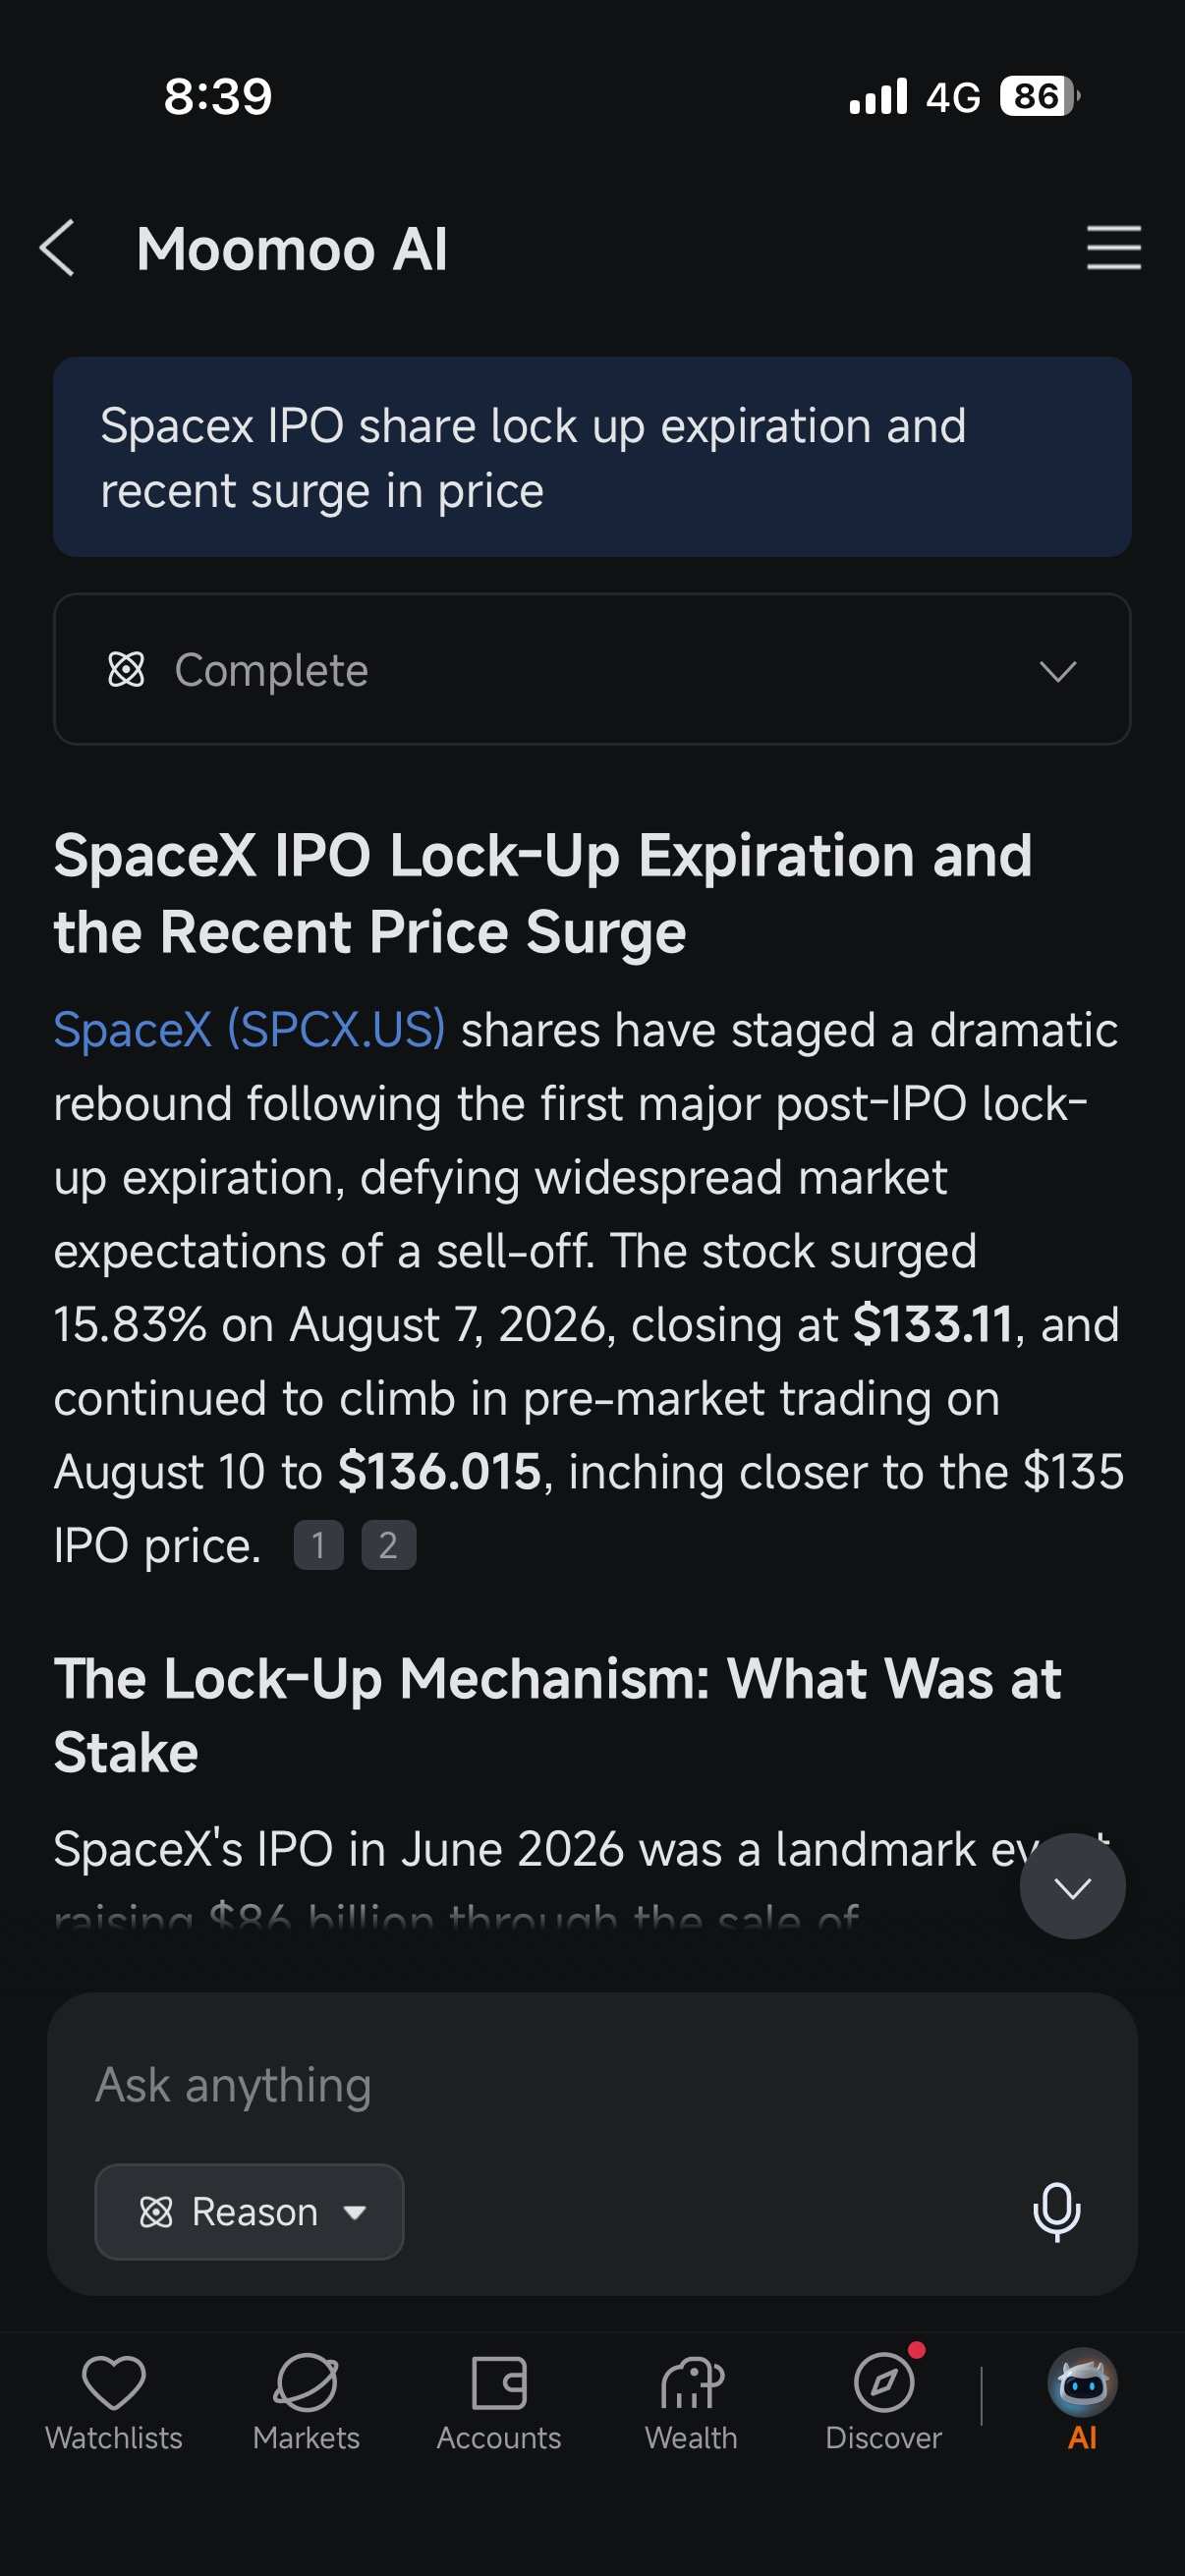The image size is (1185, 2576).
Task: Tap the round scroll-down chevron button
Action: pyautogui.click(x=1072, y=1886)
